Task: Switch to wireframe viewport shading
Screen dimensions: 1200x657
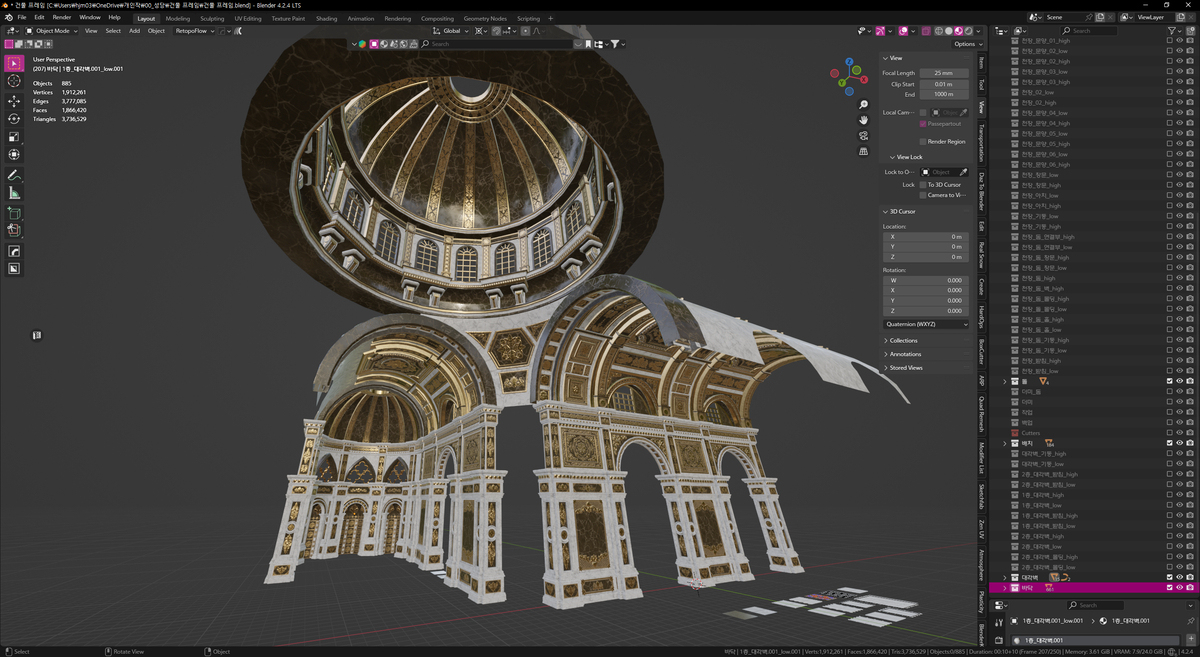Action: pos(938,31)
